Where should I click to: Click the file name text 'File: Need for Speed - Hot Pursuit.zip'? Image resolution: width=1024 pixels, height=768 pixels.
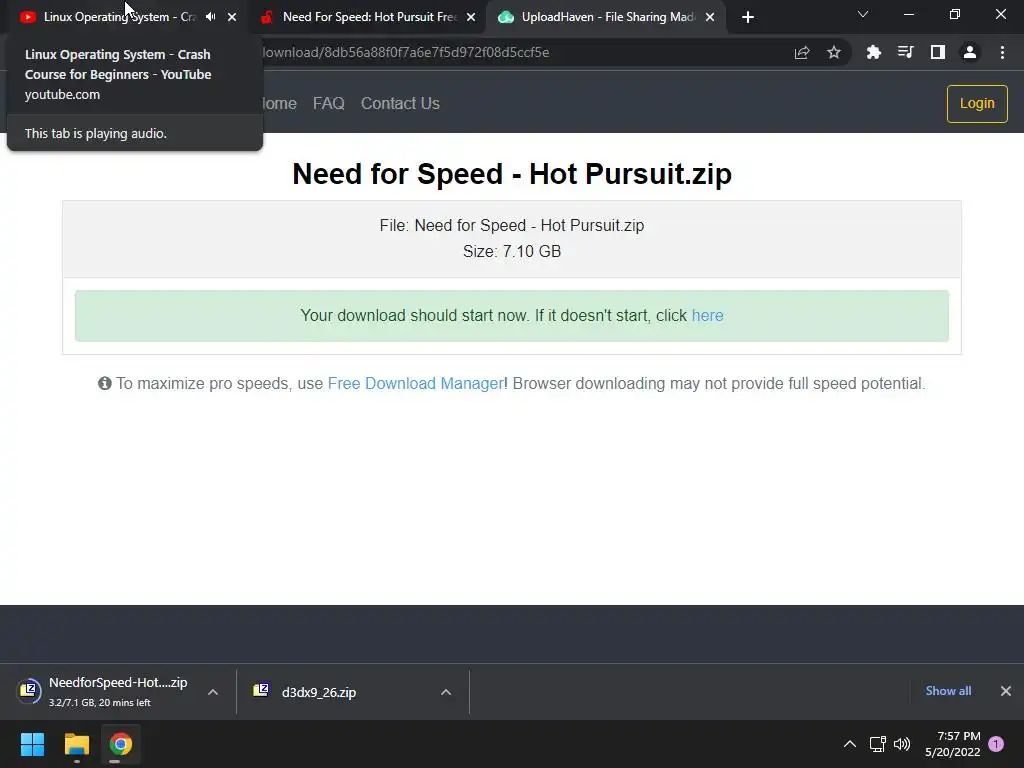coord(512,225)
